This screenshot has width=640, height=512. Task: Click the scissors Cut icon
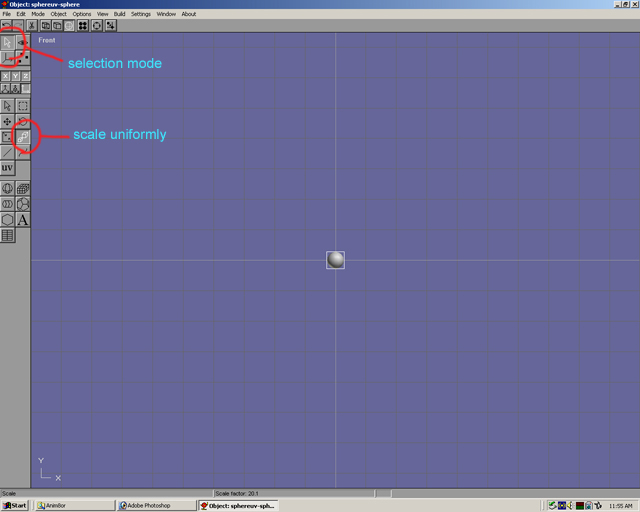[x=31, y=26]
